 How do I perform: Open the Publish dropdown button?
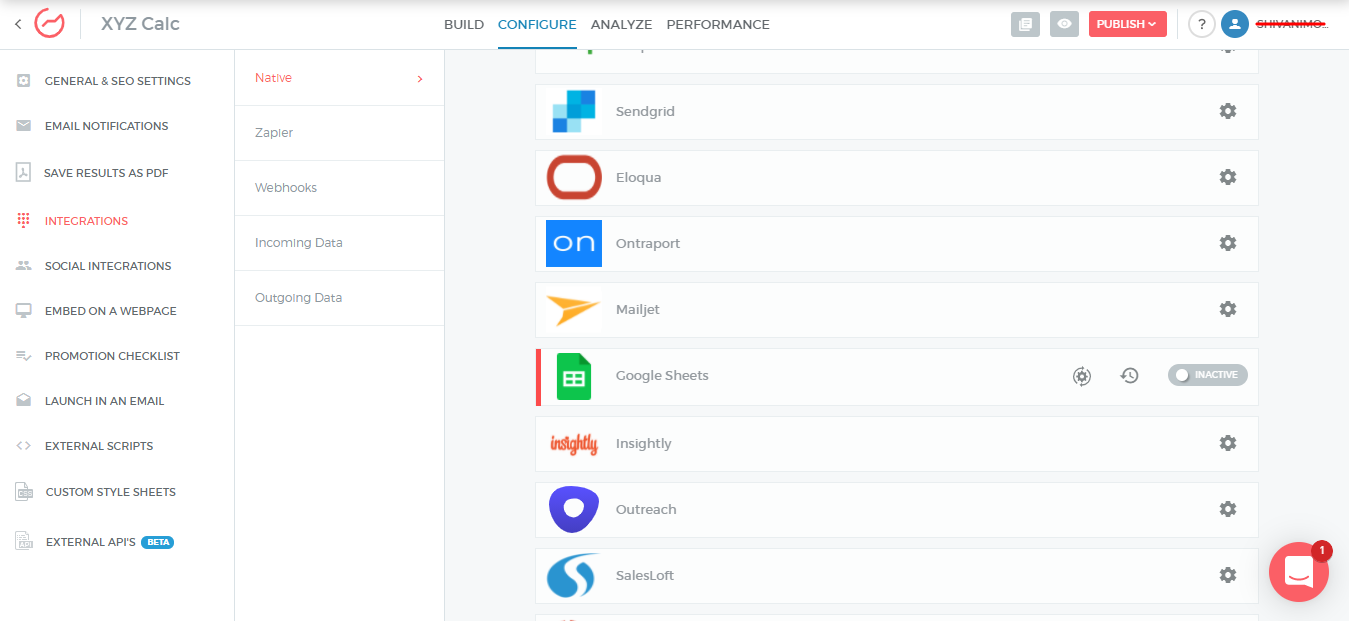pos(1127,24)
